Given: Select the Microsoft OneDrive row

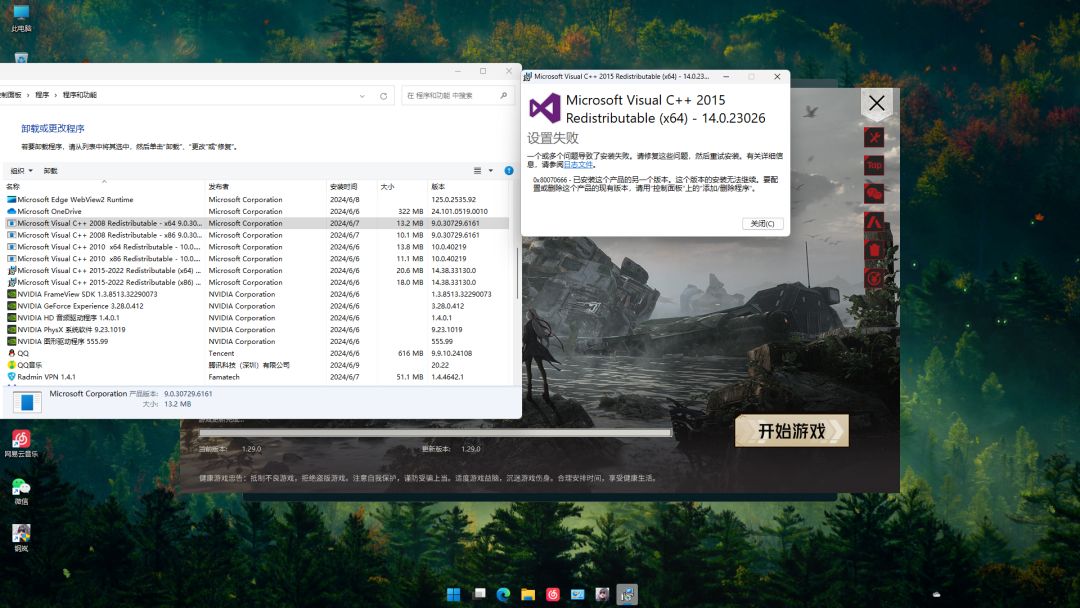Looking at the screenshot, I should tap(257, 211).
